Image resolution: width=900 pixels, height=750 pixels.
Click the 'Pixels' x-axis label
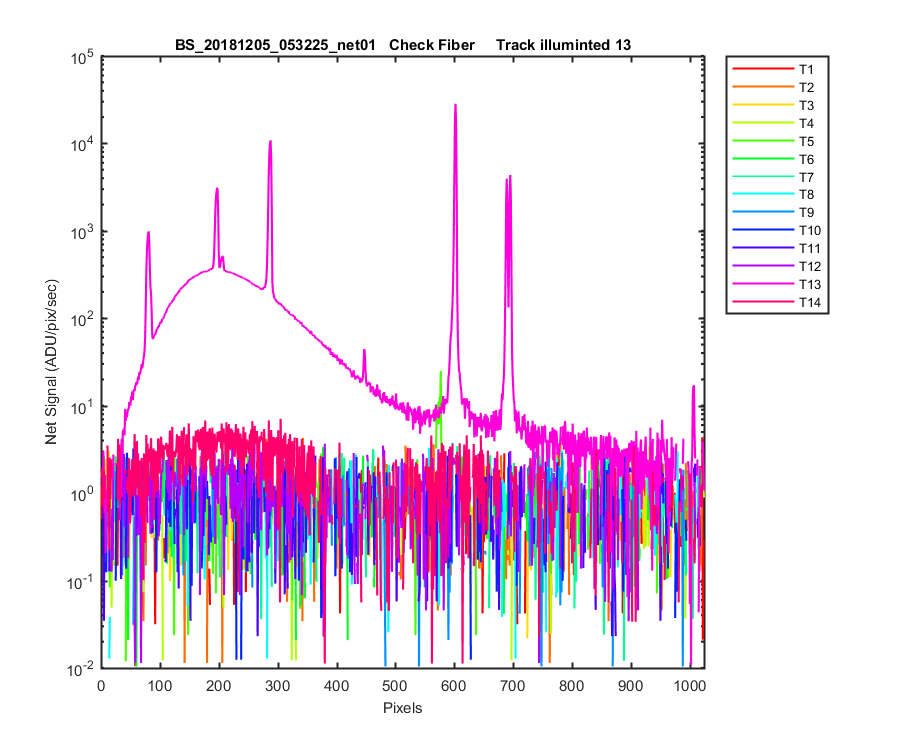(x=402, y=708)
